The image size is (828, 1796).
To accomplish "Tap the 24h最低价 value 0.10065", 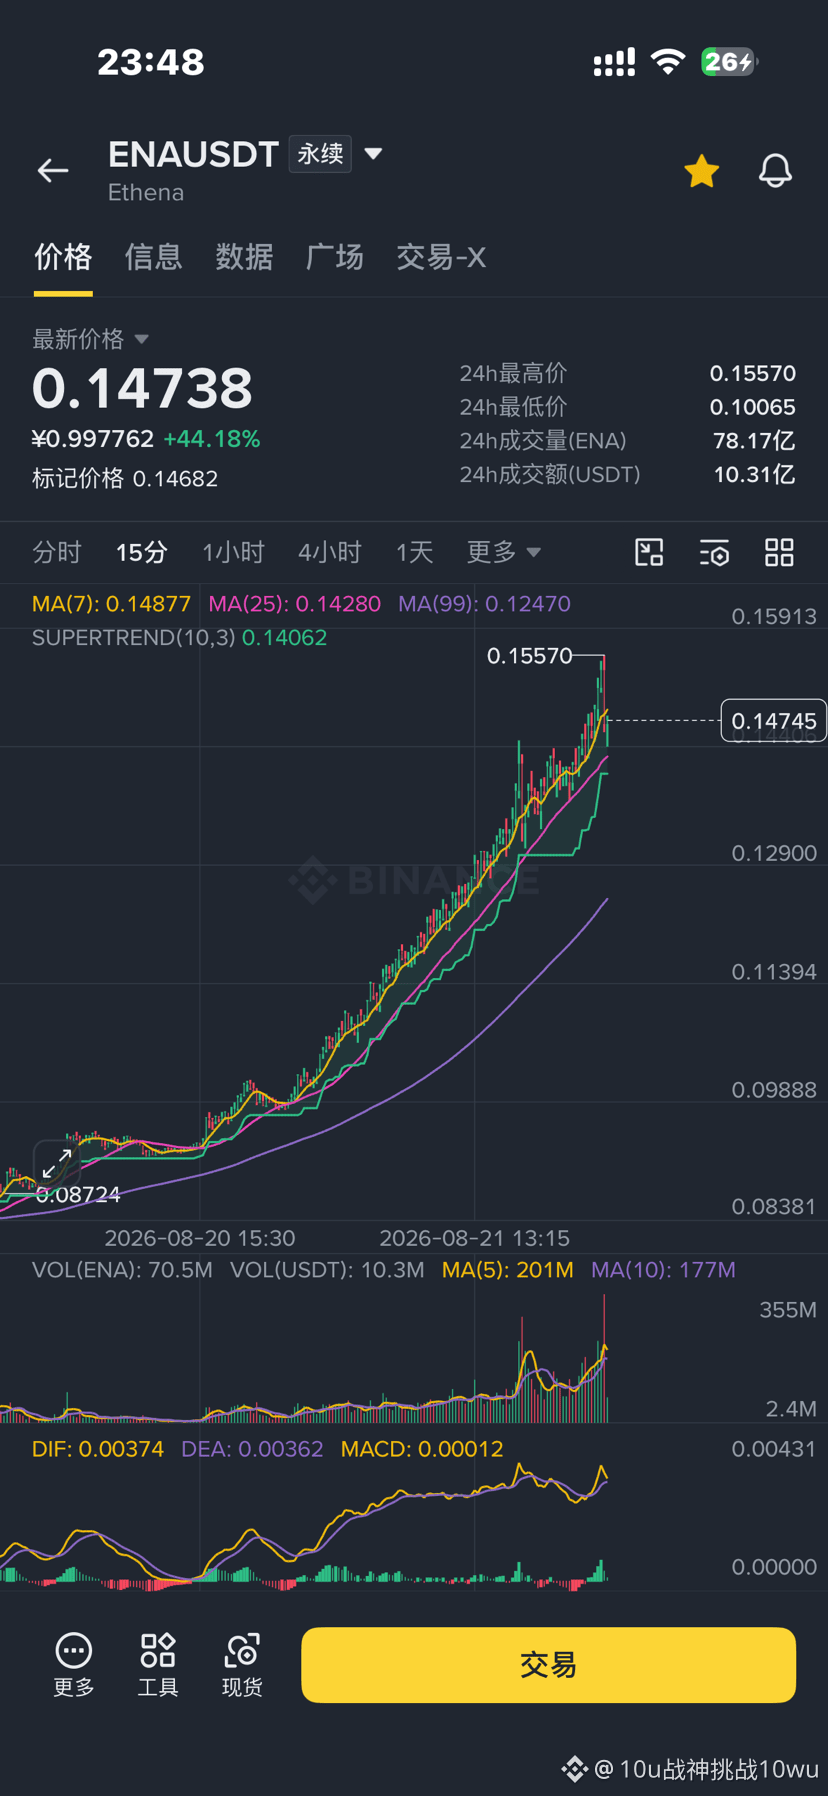I will (x=753, y=407).
